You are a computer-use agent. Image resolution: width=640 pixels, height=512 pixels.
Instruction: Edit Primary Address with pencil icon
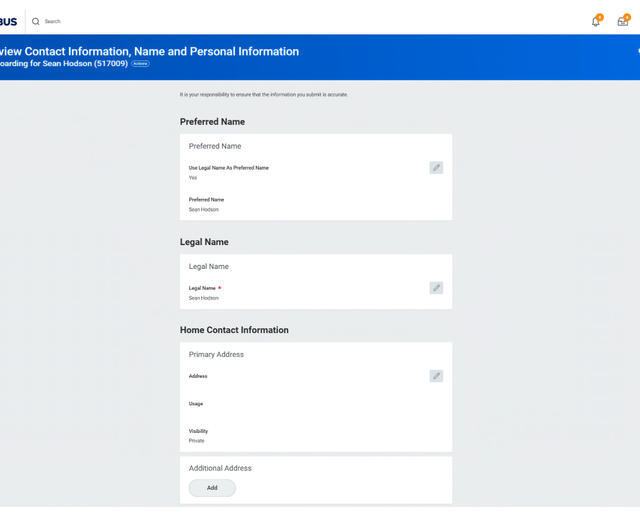pyautogui.click(x=436, y=376)
